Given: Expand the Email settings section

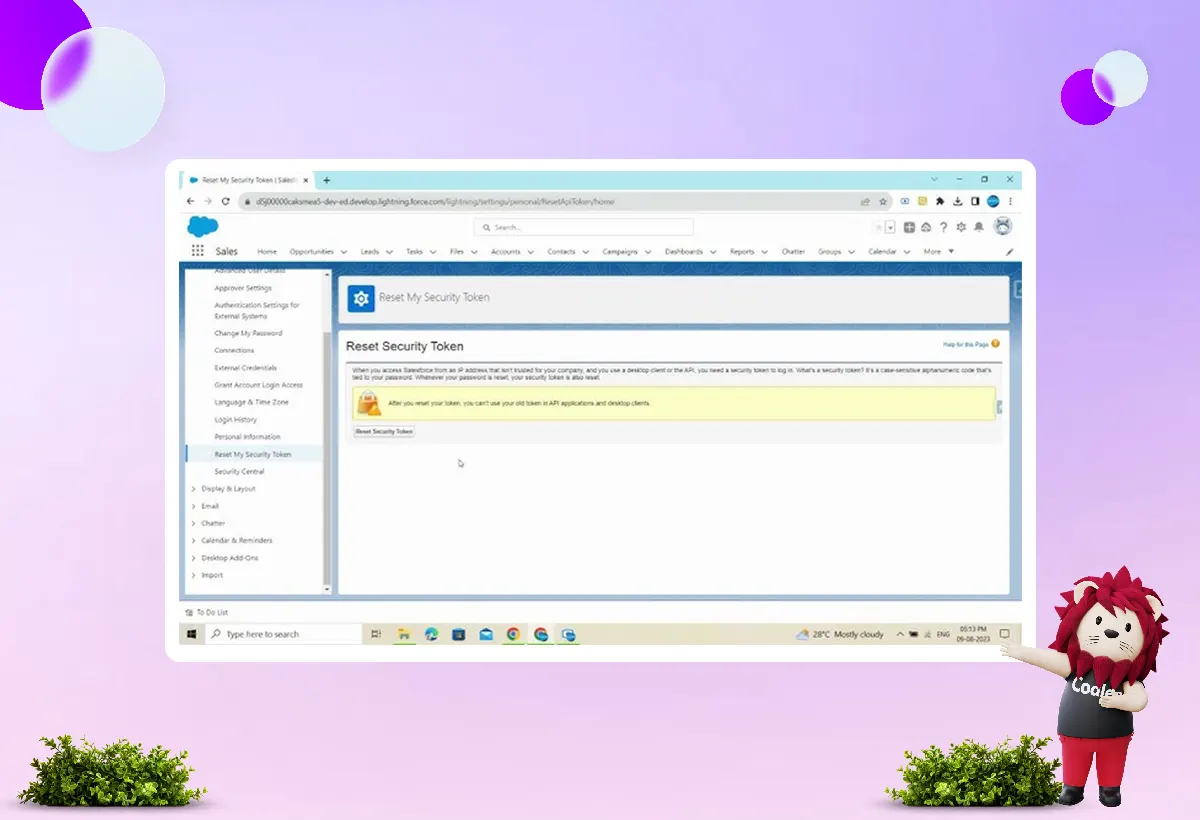Looking at the screenshot, I should point(194,506).
